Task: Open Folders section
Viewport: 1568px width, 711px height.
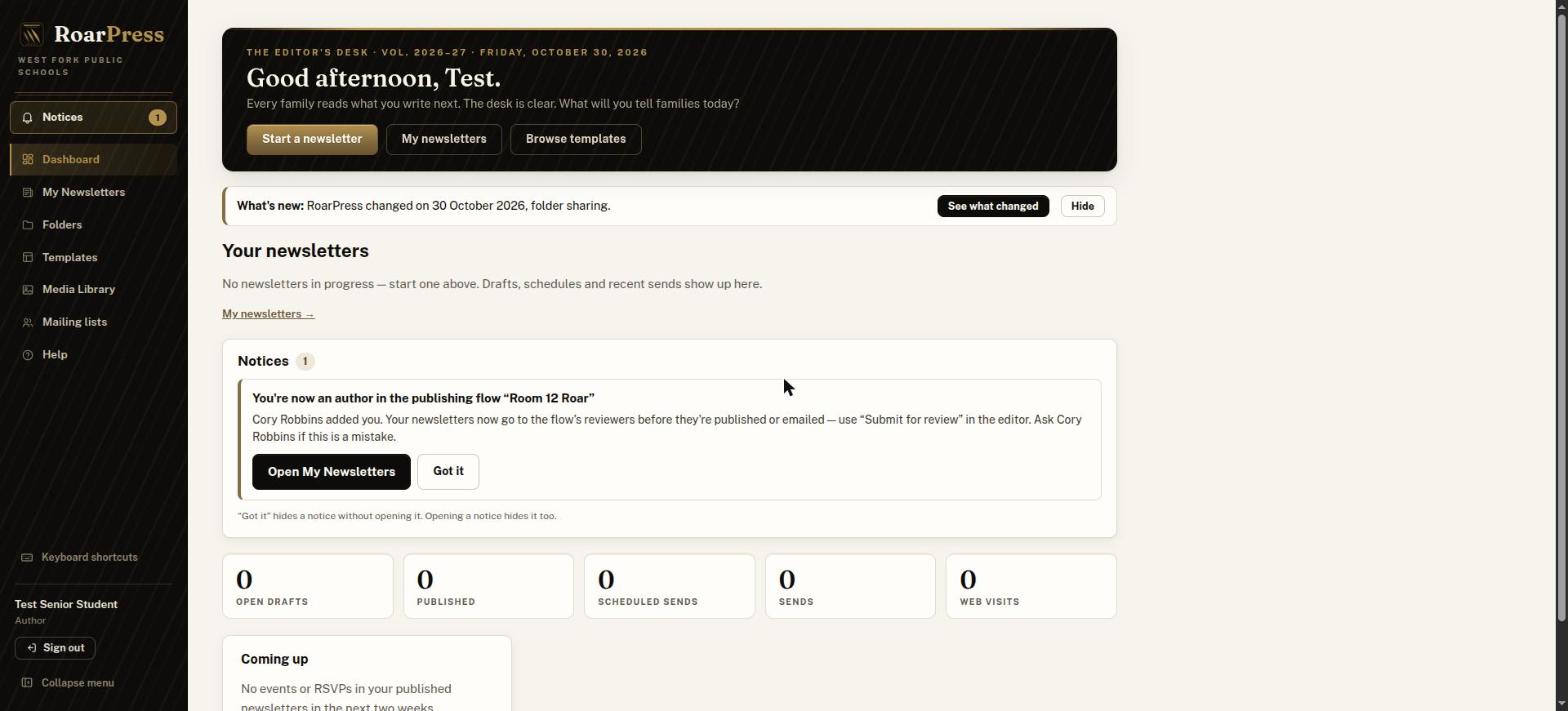Action: pos(94,225)
